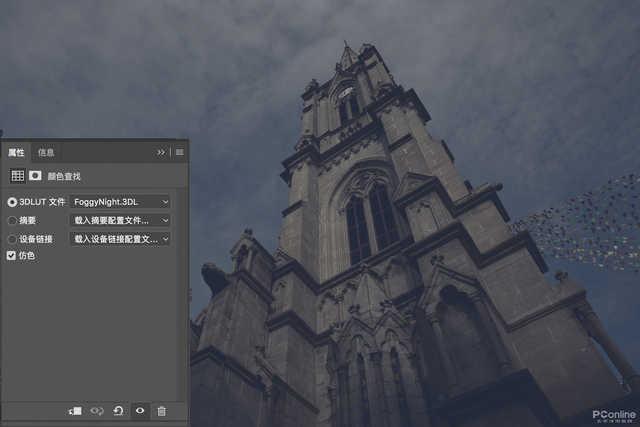Image resolution: width=640 pixels, height=427 pixels.
Task: Select the 3DLUT 文件 radio button
Action: [12, 202]
